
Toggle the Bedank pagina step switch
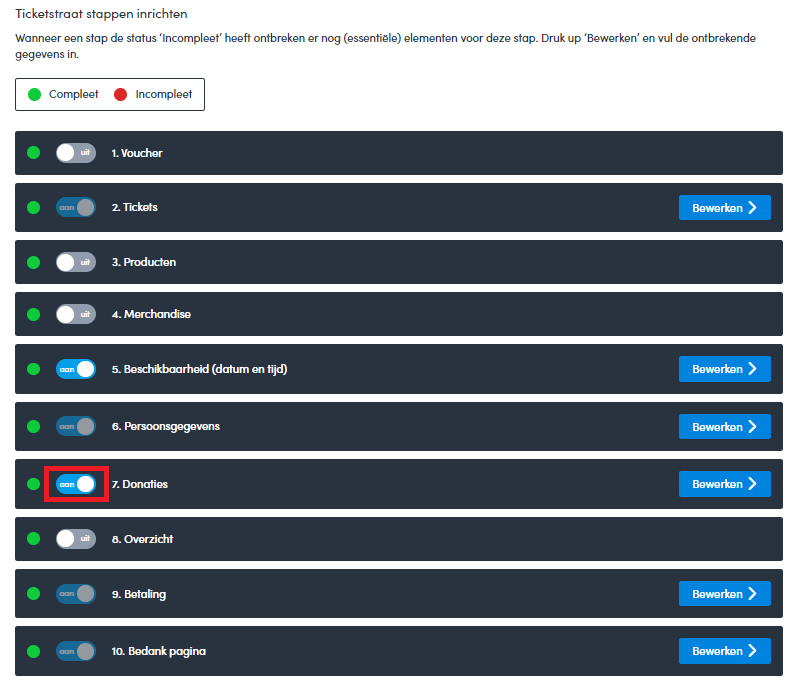(x=76, y=651)
